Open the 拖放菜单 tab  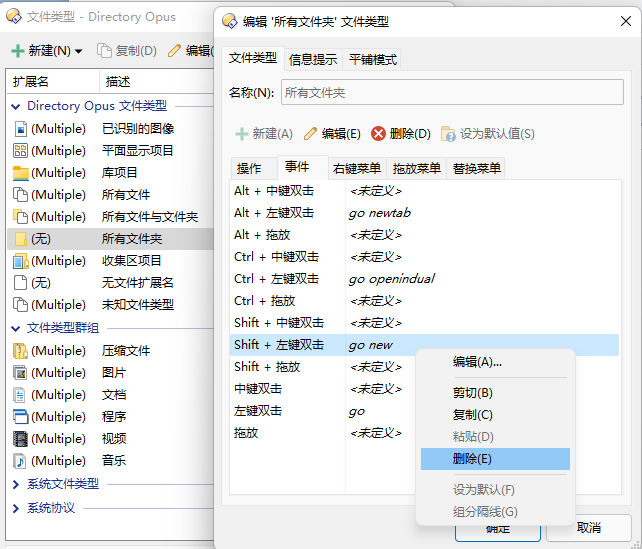416,168
